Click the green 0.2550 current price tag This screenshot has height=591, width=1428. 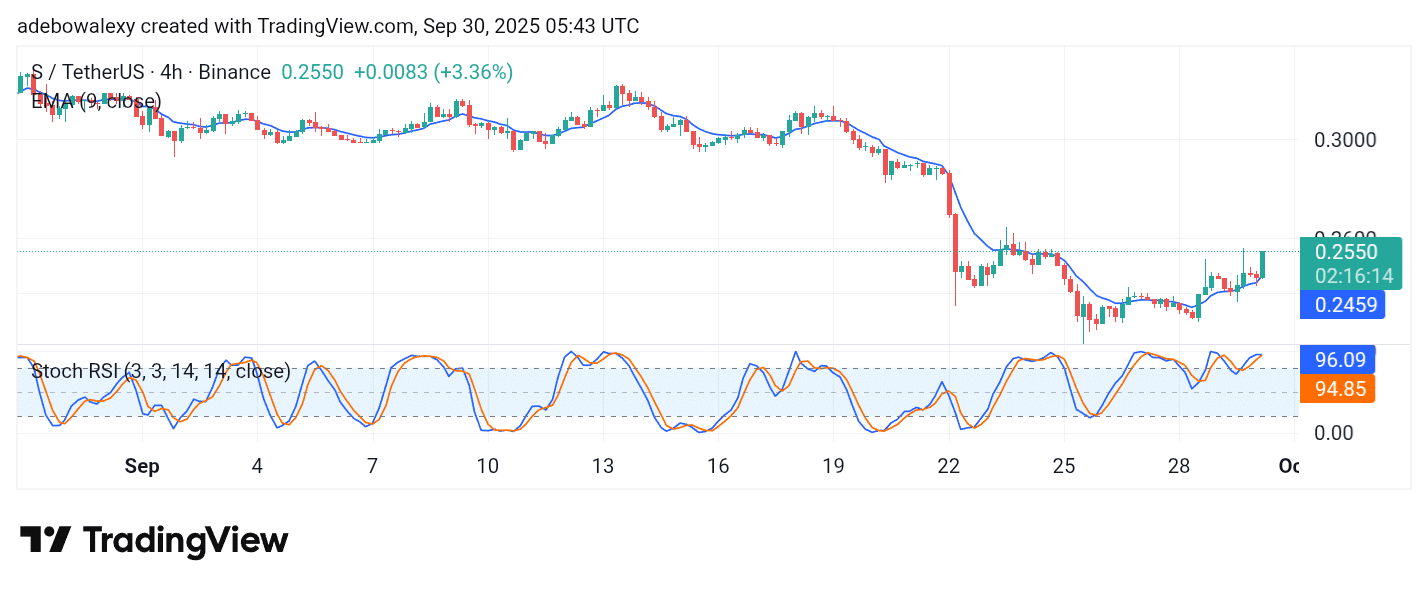(x=1346, y=252)
